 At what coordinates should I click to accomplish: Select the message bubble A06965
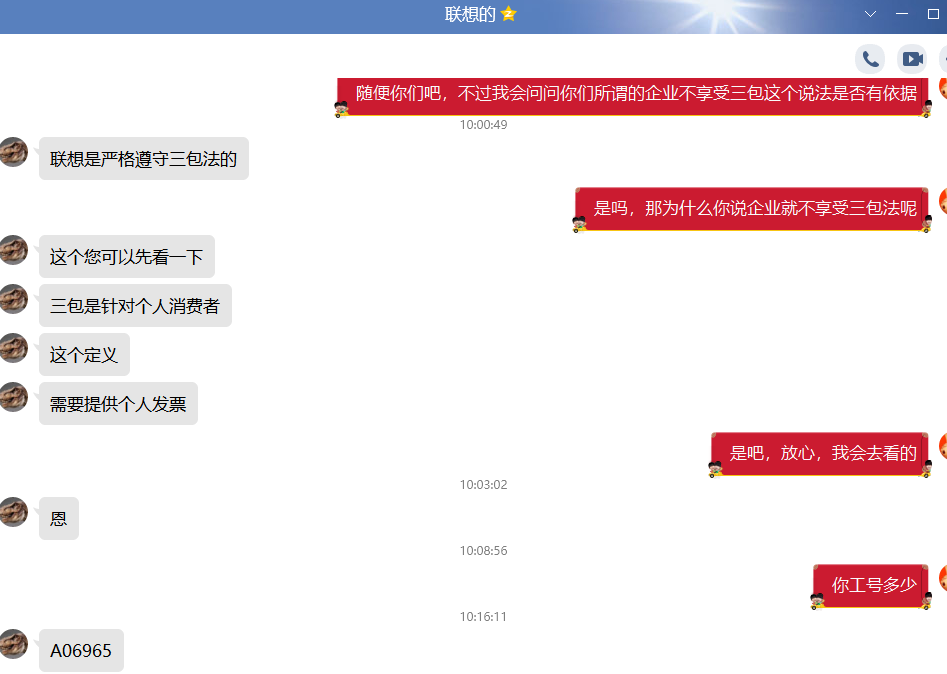tap(81, 651)
